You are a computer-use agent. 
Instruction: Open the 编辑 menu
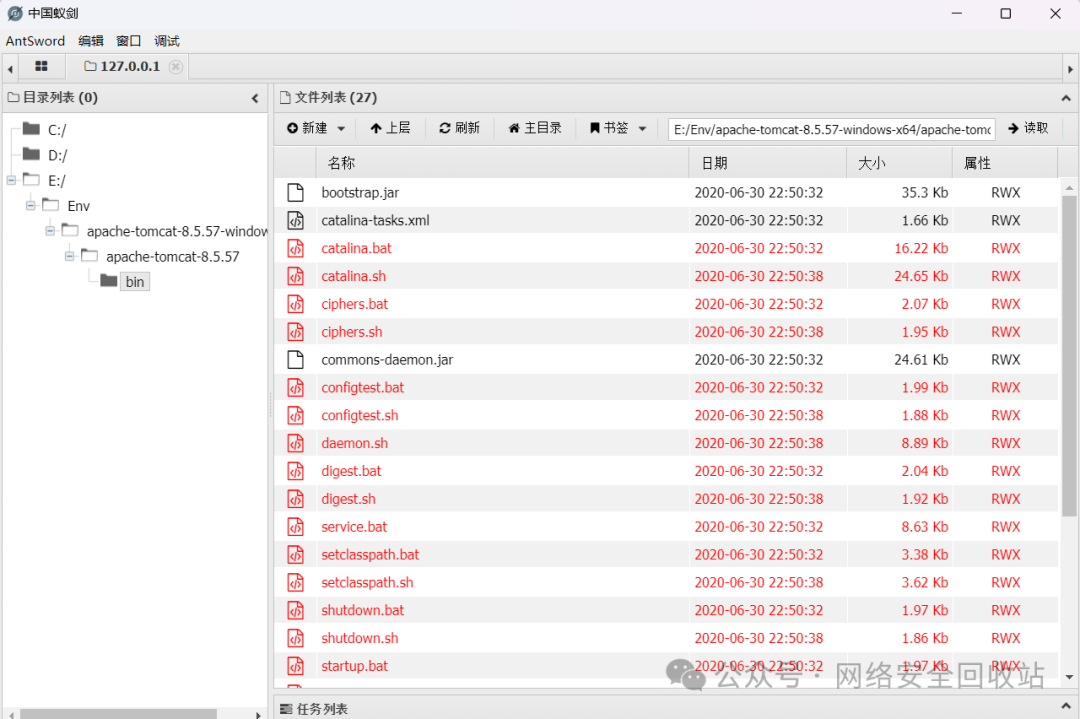point(91,41)
